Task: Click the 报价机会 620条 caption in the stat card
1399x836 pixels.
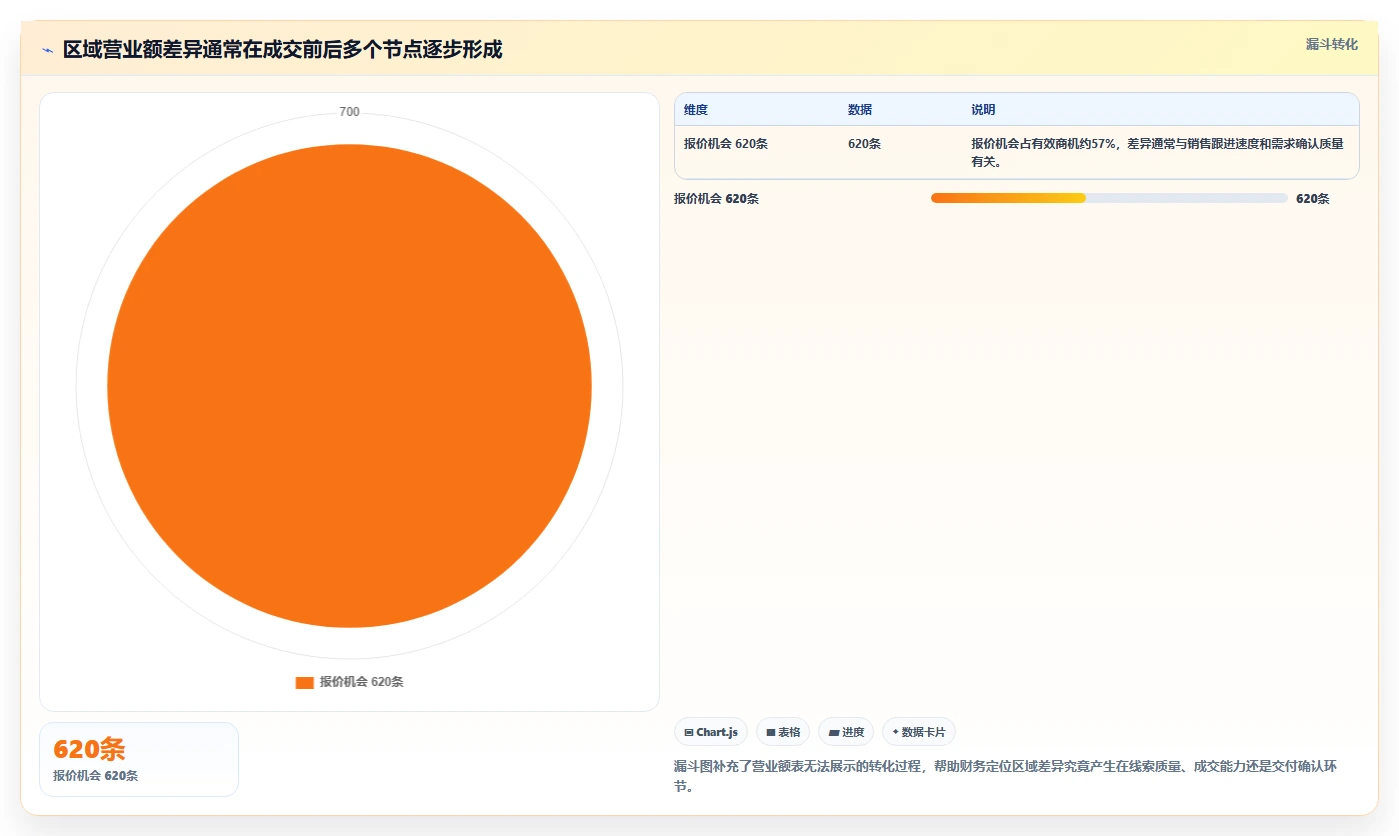Action: pos(95,776)
